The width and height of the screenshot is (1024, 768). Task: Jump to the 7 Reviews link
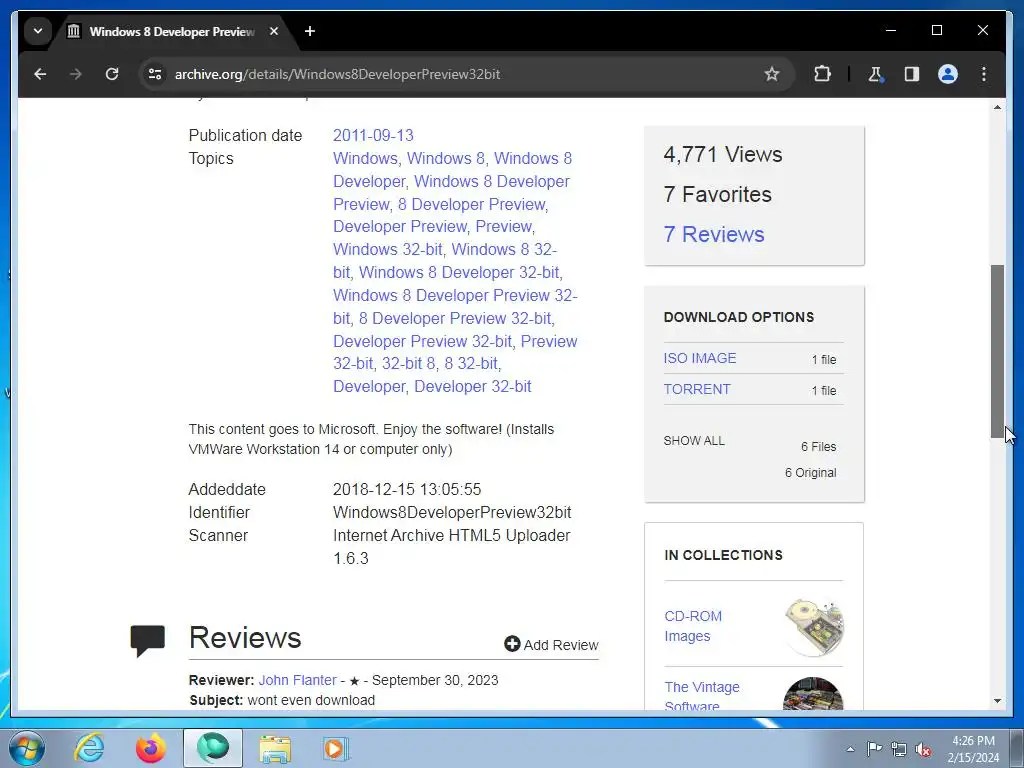714,234
